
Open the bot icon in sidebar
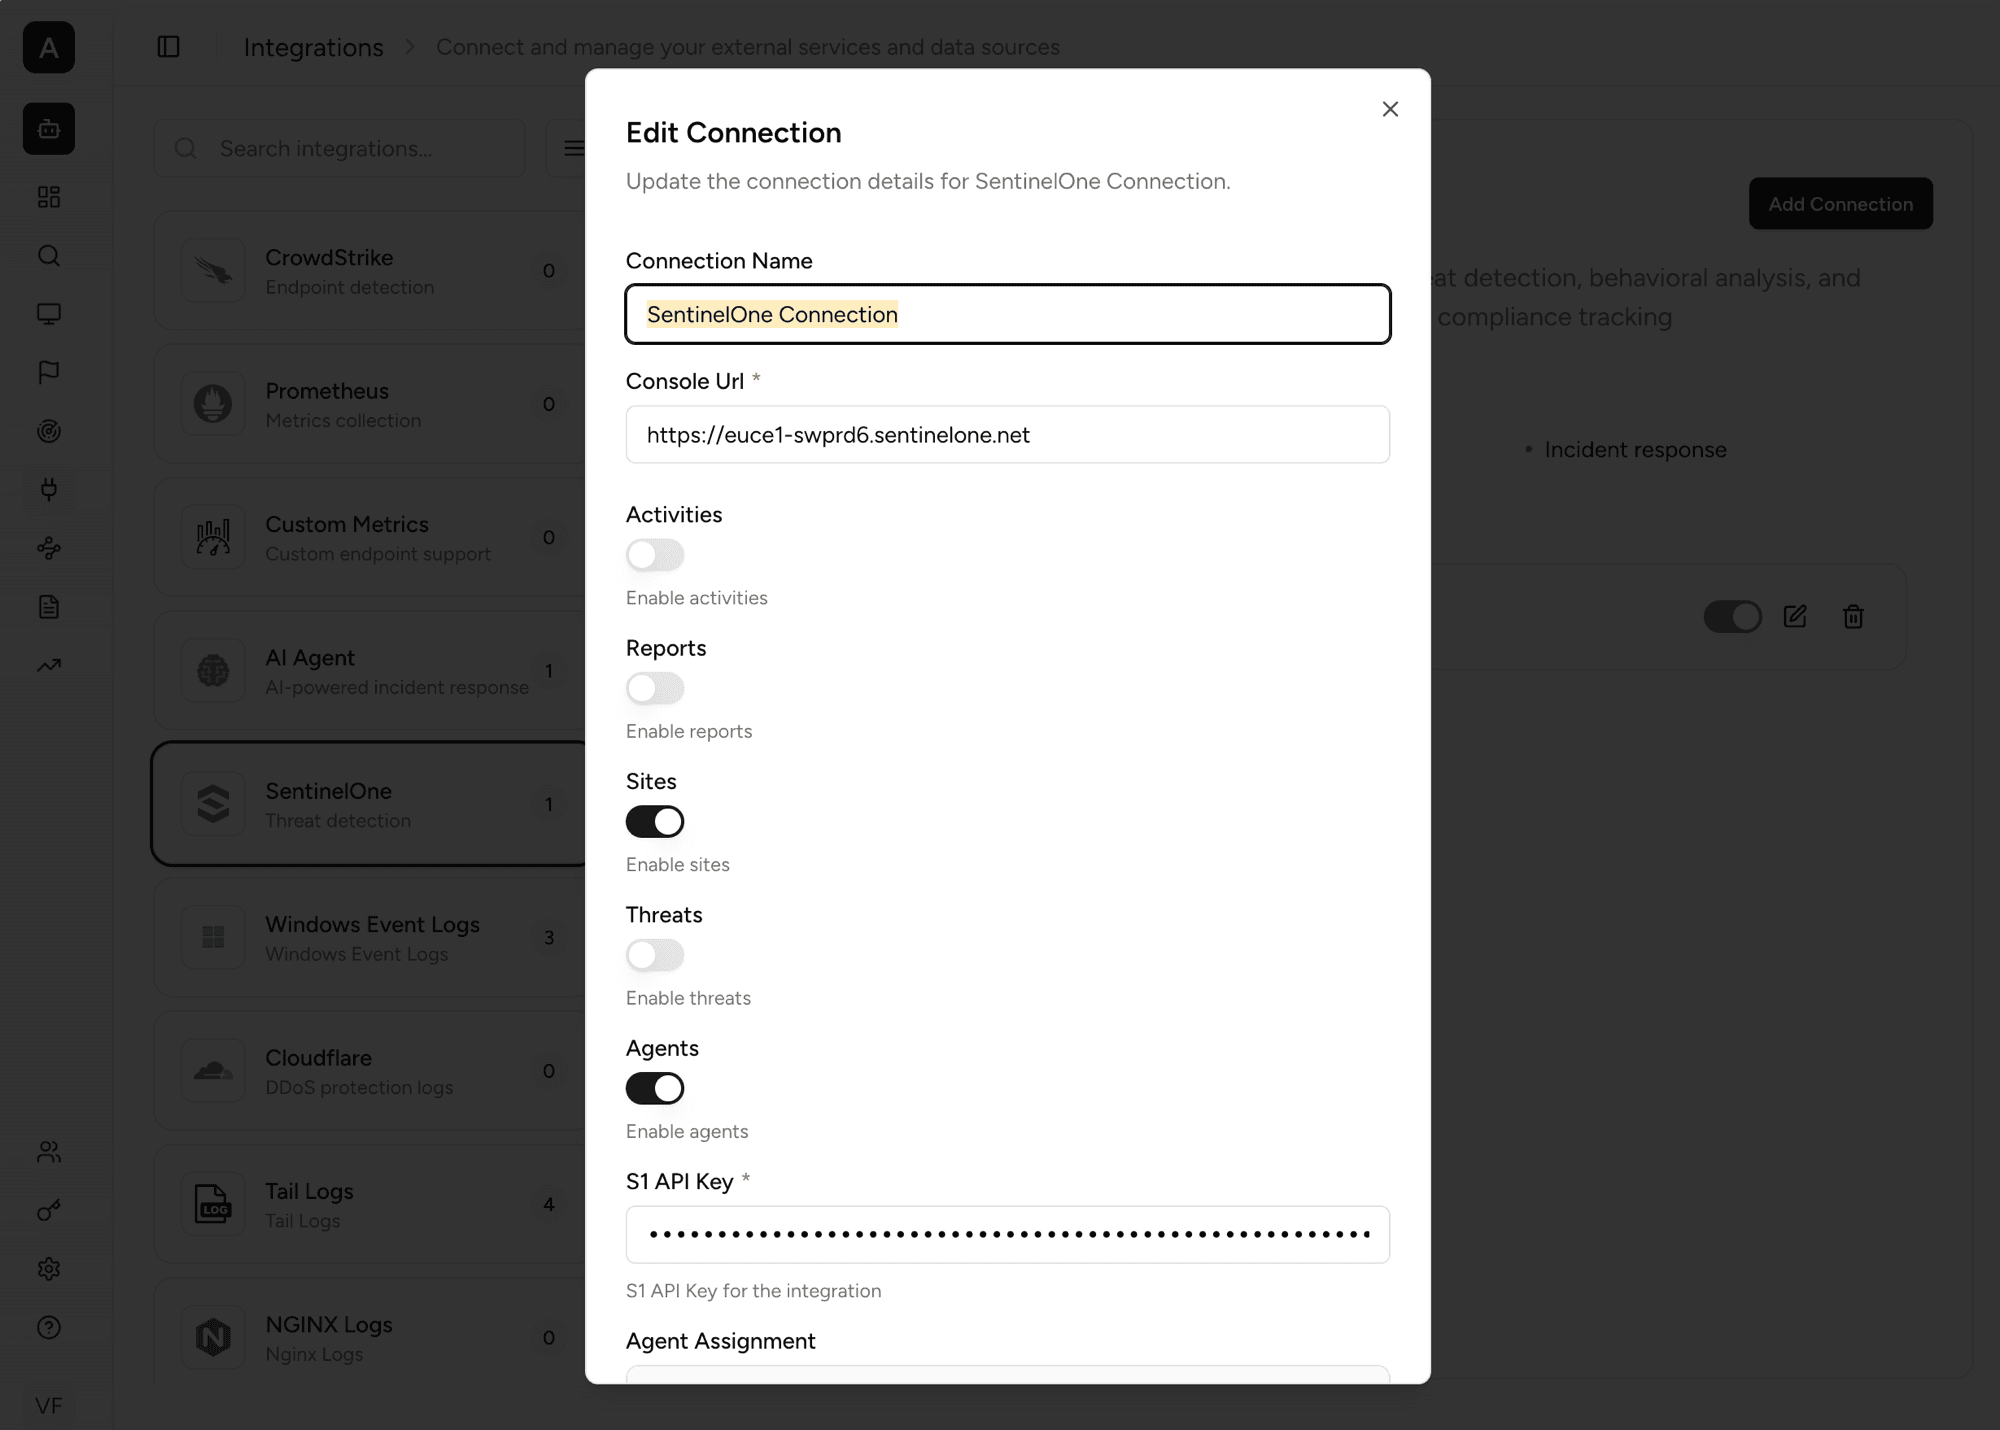(49, 129)
